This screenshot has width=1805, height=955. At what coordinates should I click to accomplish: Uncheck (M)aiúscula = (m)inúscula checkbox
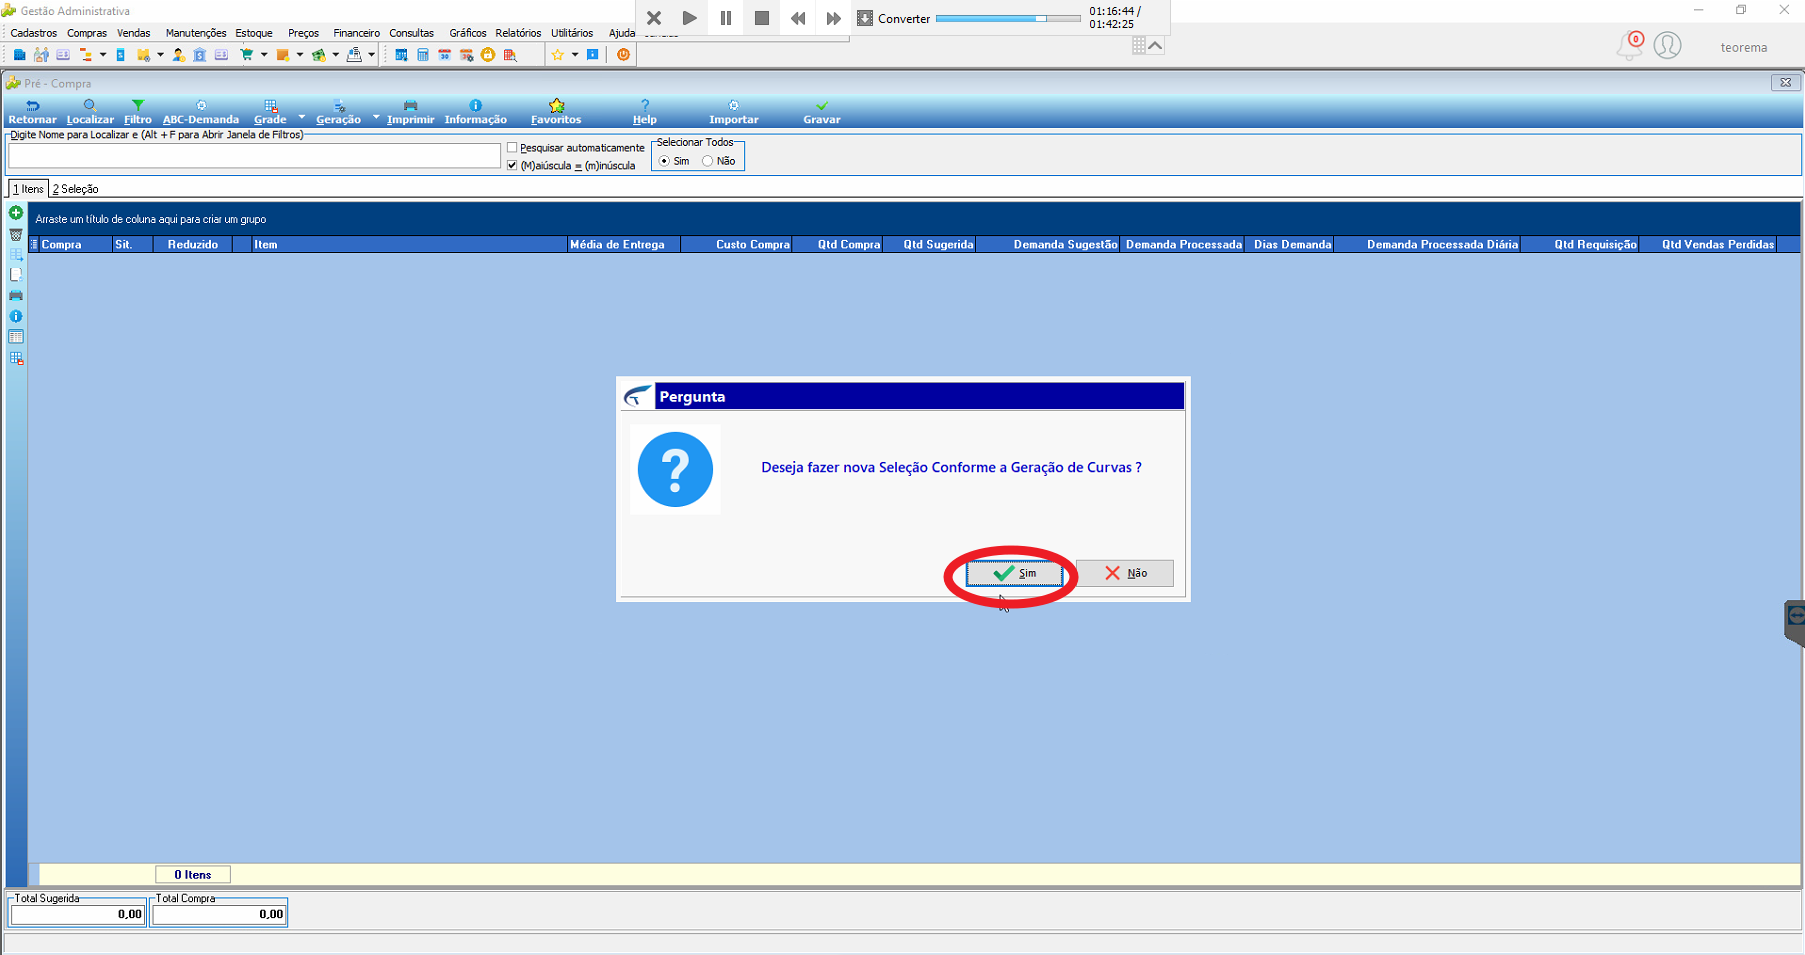coord(512,166)
